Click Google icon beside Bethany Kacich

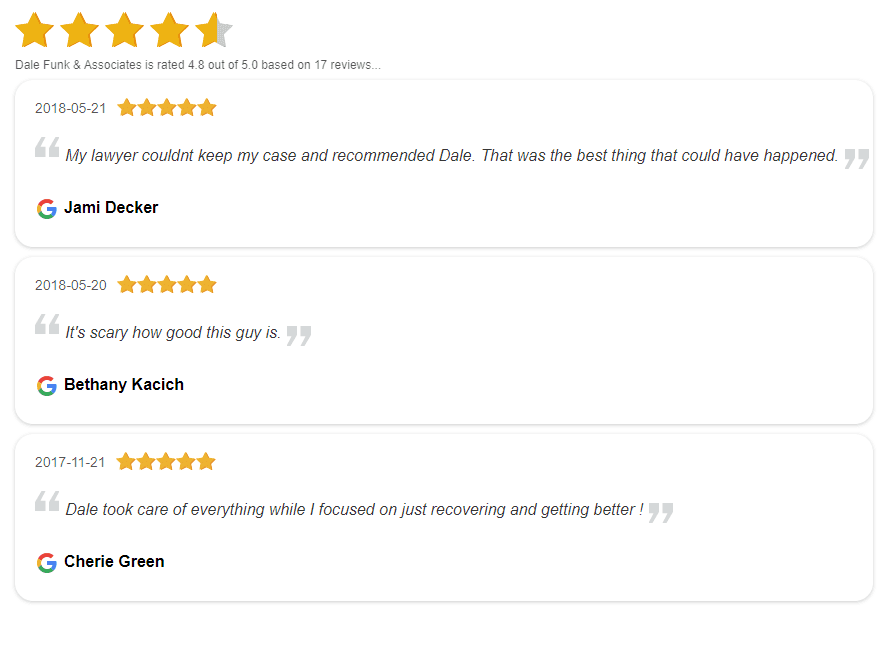[x=46, y=385]
